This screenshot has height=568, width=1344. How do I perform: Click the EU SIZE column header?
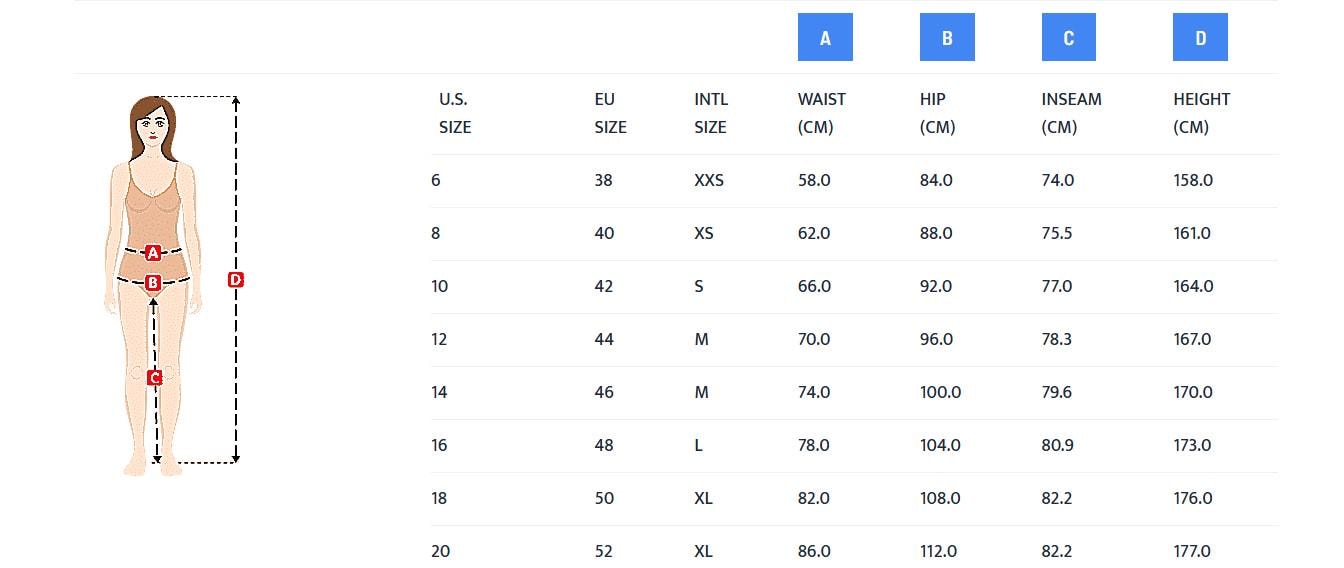point(610,113)
